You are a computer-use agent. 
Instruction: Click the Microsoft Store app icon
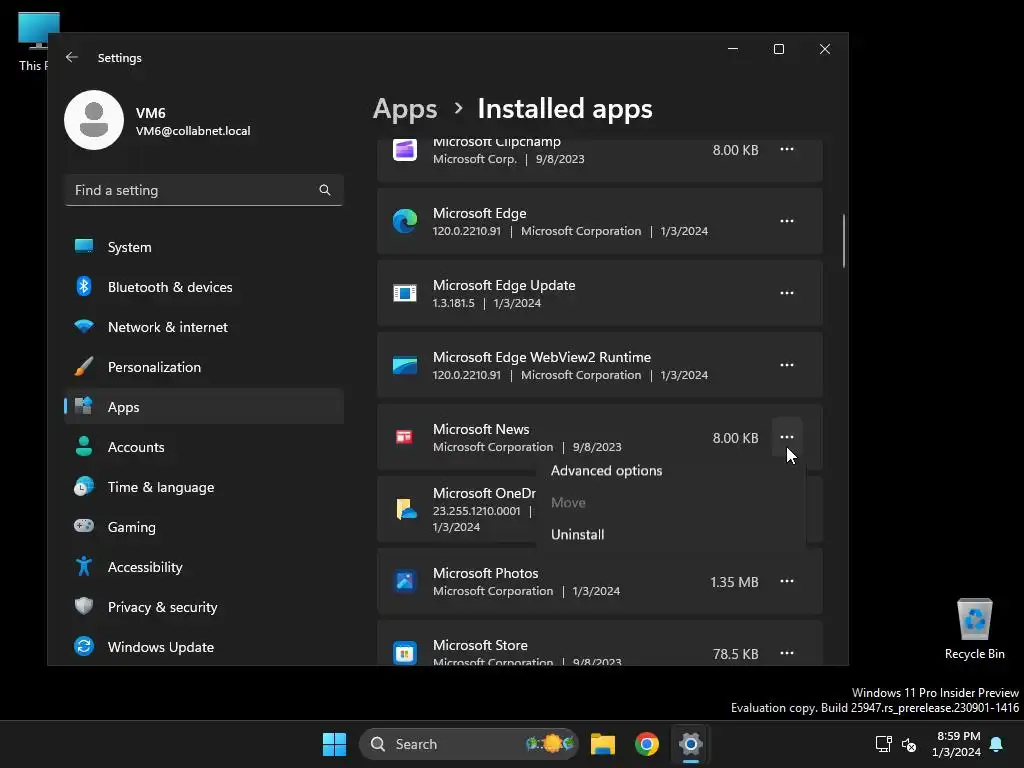point(405,653)
